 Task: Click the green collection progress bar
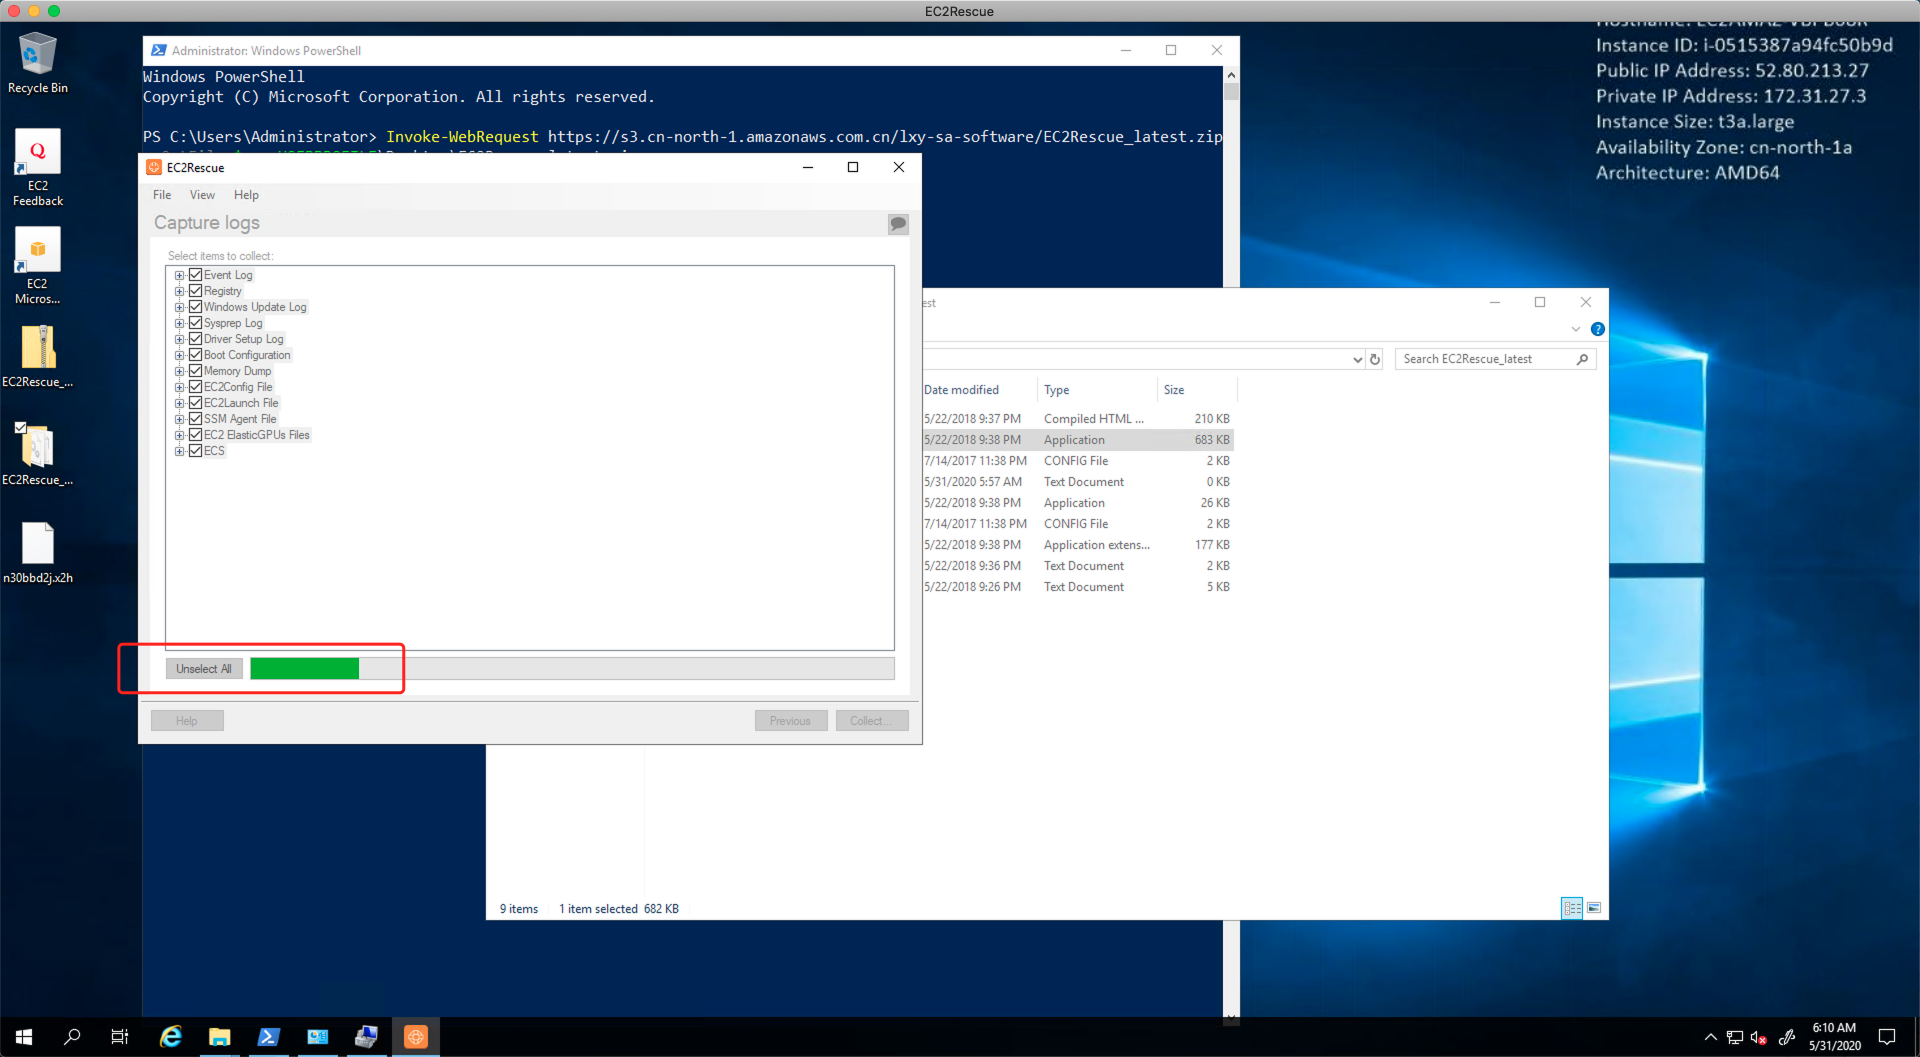(x=304, y=669)
